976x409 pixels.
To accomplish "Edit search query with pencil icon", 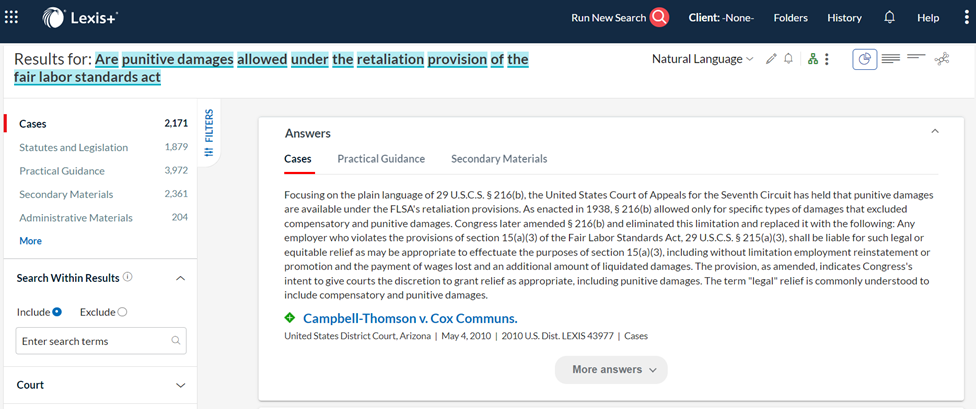I will pyautogui.click(x=772, y=59).
